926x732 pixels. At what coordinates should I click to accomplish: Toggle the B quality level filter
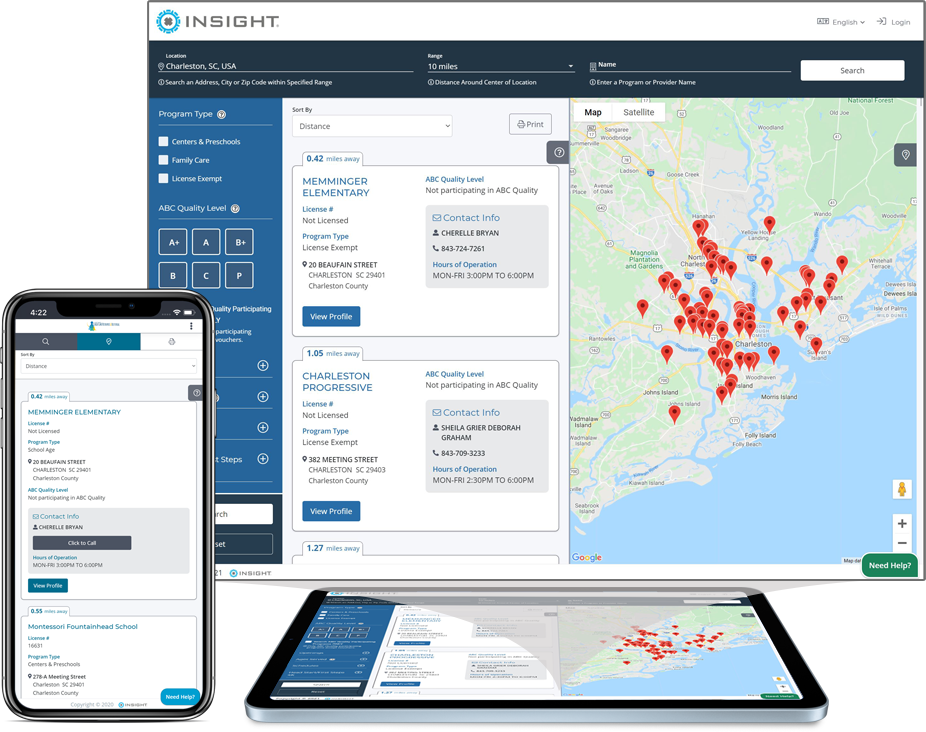click(x=173, y=275)
